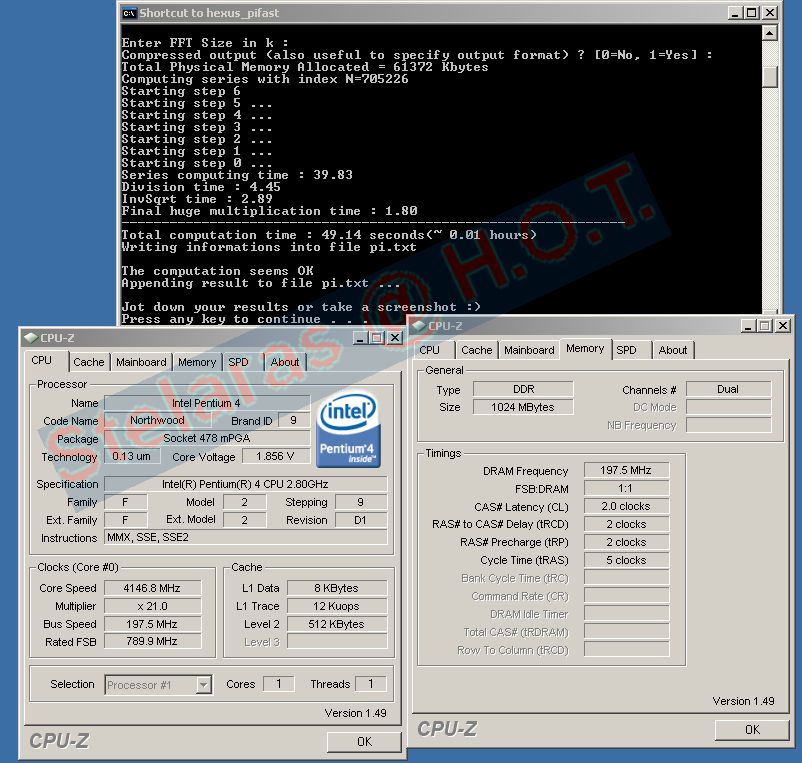Click the CPU-Z icon in right window title bar
The height and width of the screenshot is (763, 802).
tap(418, 326)
